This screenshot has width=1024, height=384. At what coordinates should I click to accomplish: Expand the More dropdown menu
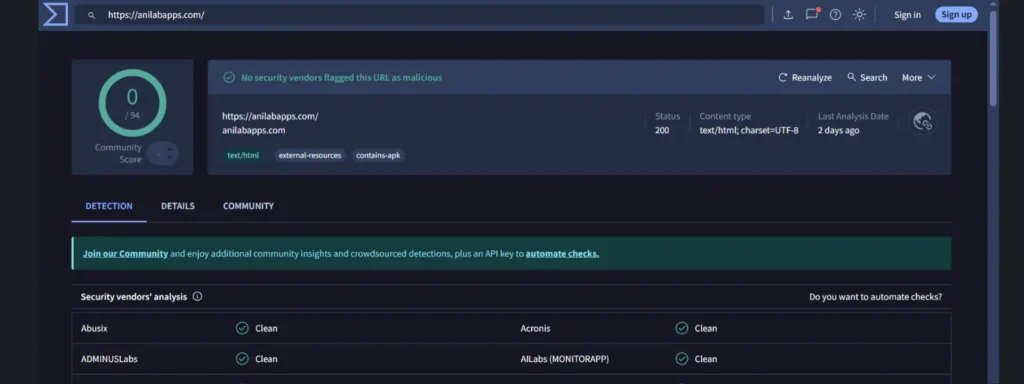click(919, 77)
